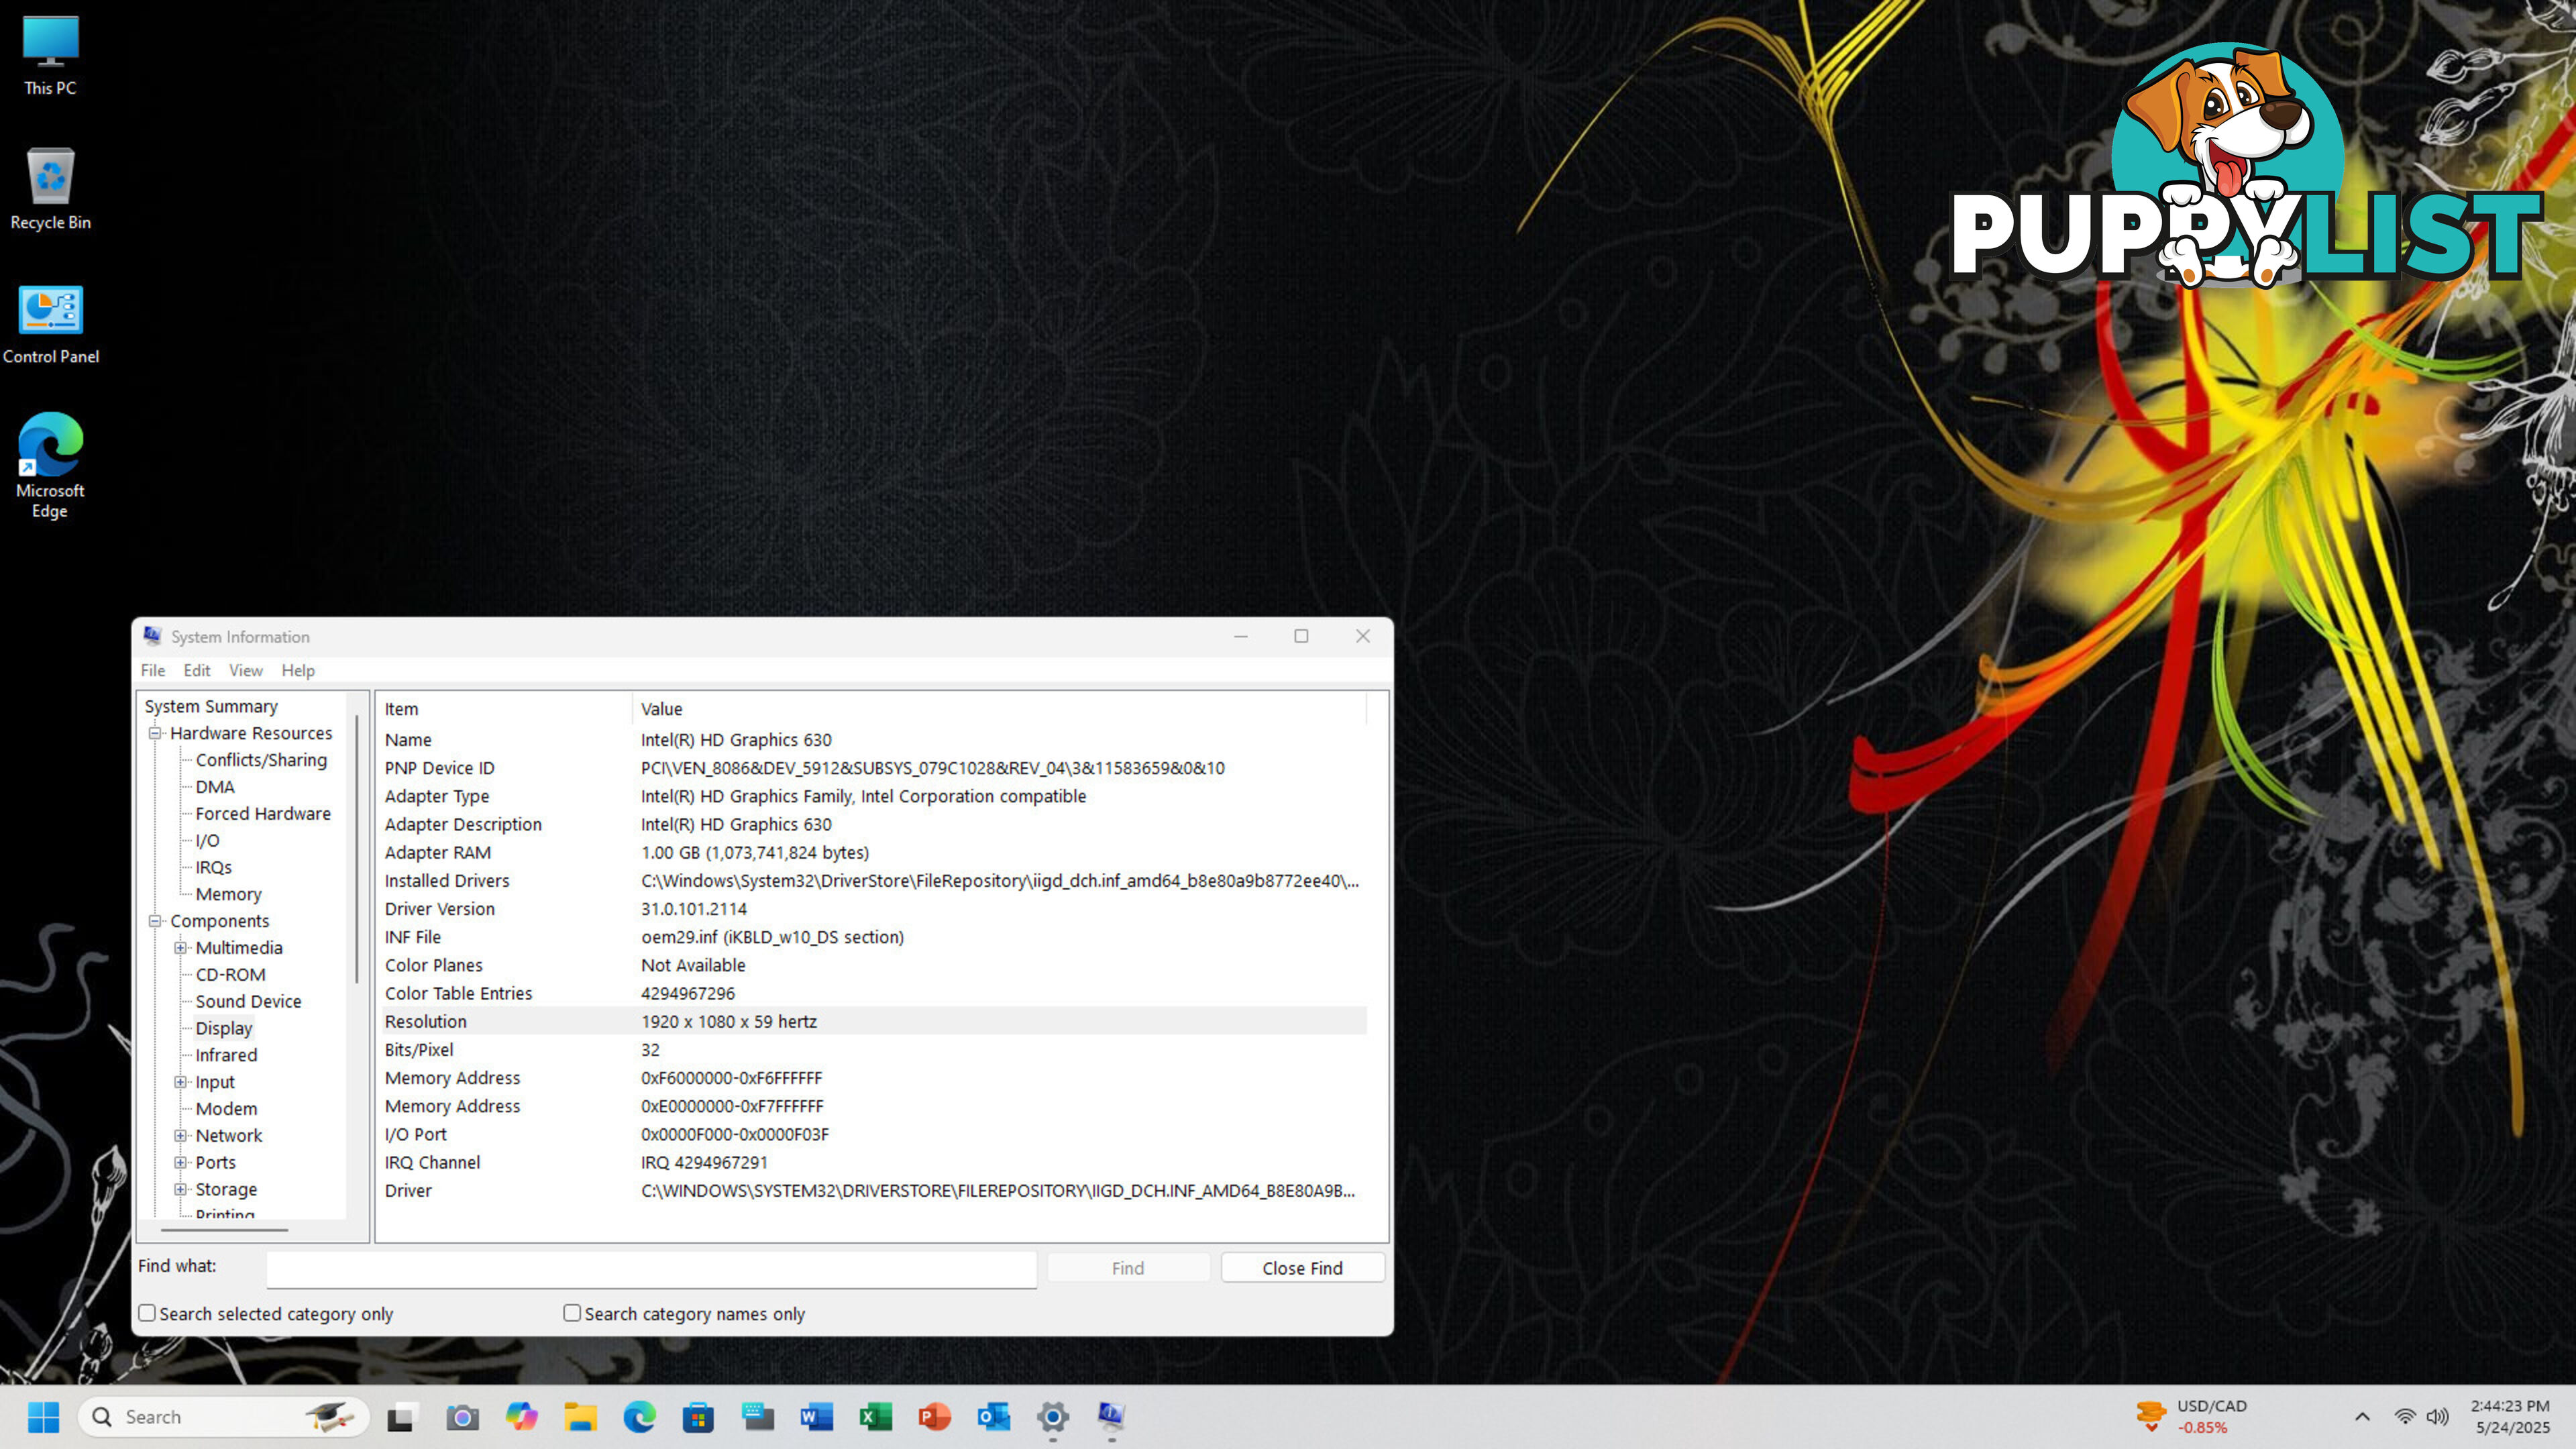Launch PowerPoint from the taskbar
Screen dimensions: 2576x1449
tap(934, 1416)
